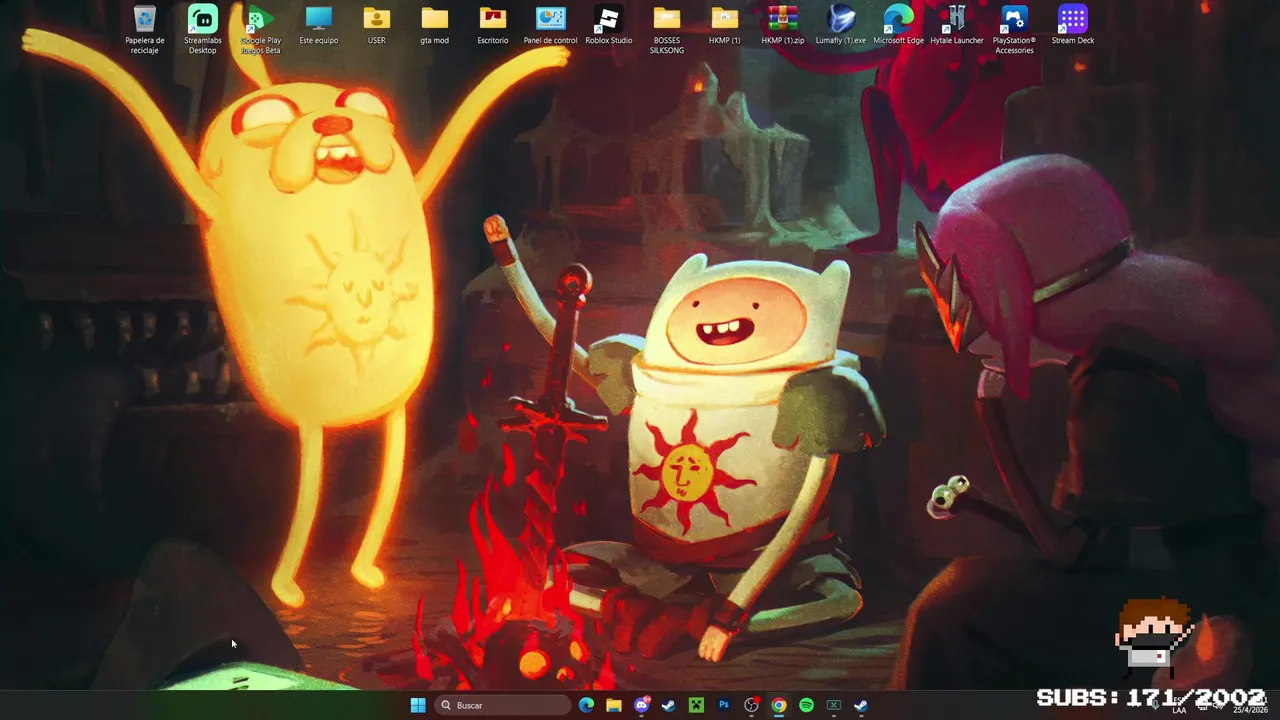Image resolution: width=1280 pixels, height=720 pixels.
Task: Select the USER folder on desktop
Action: [376, 25]
